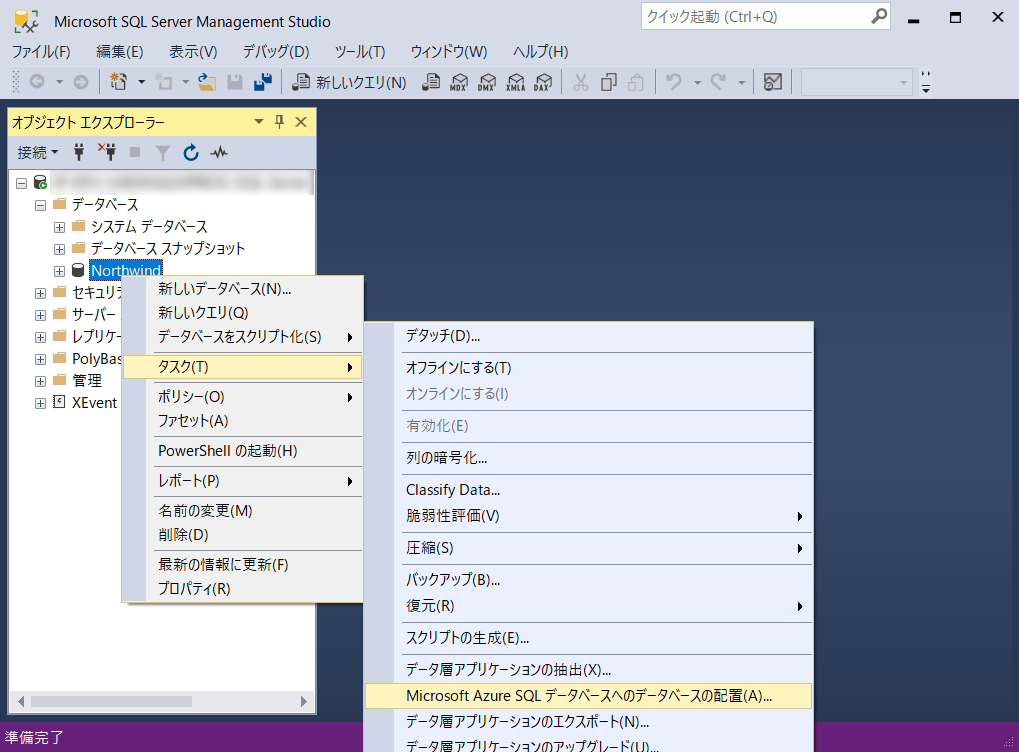
Task: Click the DMX query icon
Action: coord(487,82)
